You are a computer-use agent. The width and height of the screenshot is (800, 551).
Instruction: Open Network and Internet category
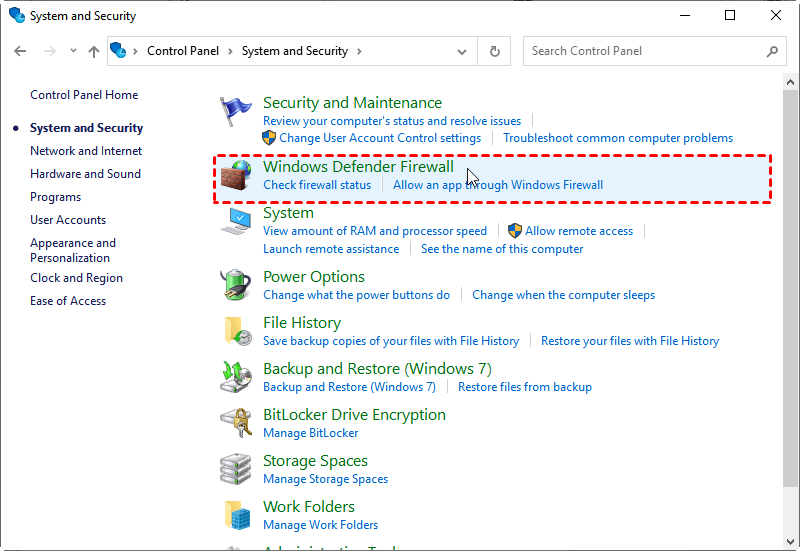tap(86, 151)
